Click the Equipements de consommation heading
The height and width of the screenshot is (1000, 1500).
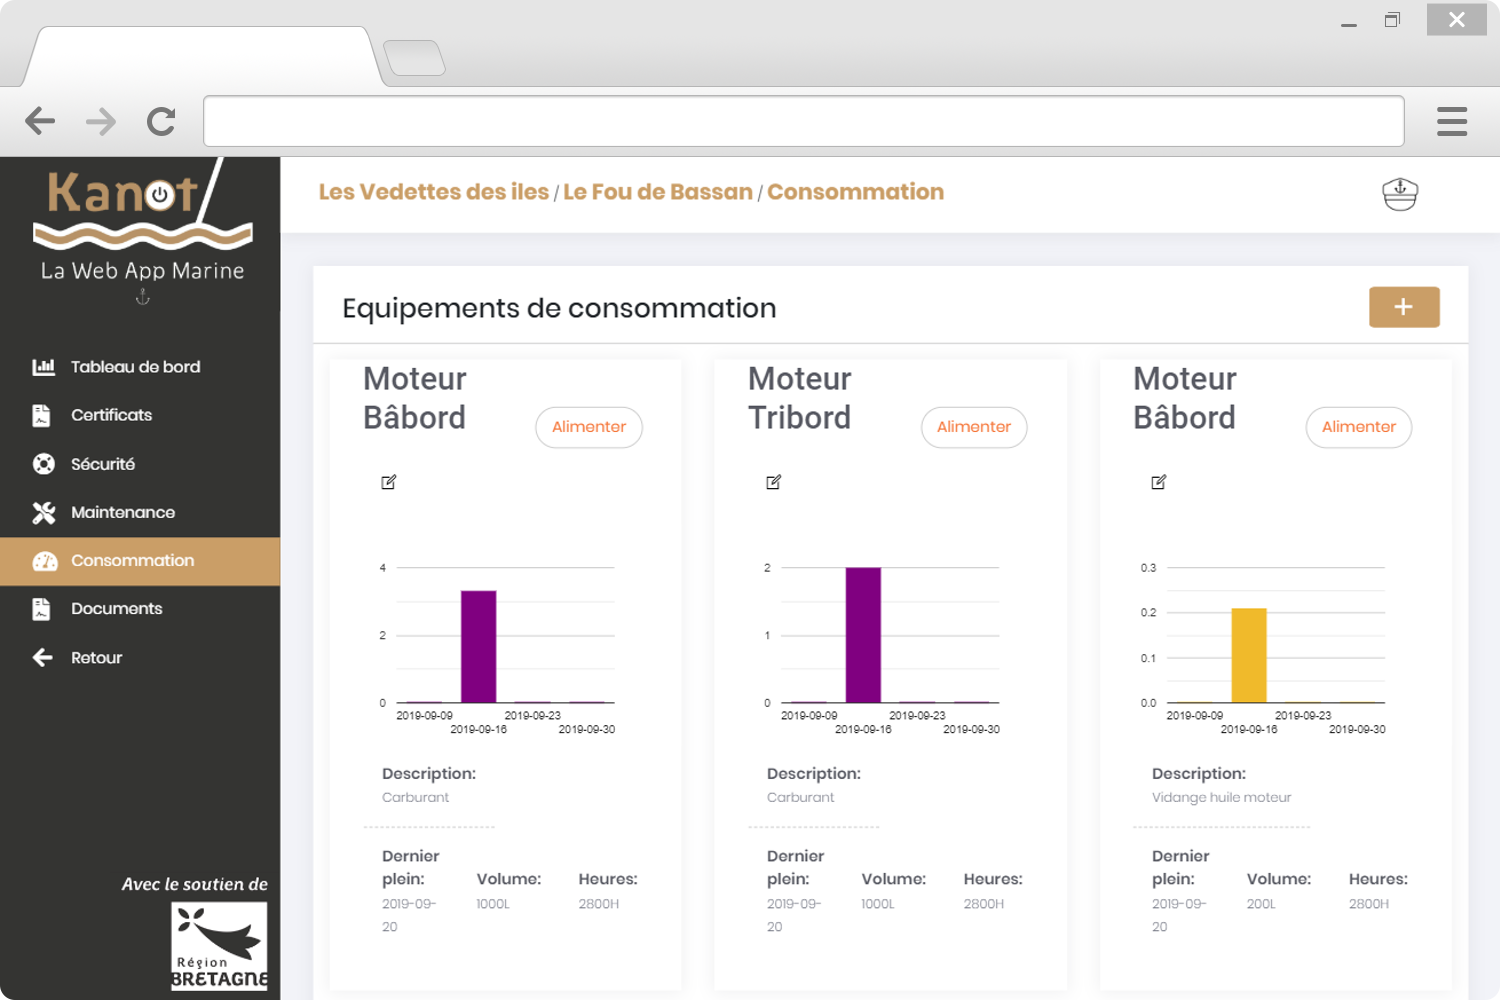[x=559, y=308]
